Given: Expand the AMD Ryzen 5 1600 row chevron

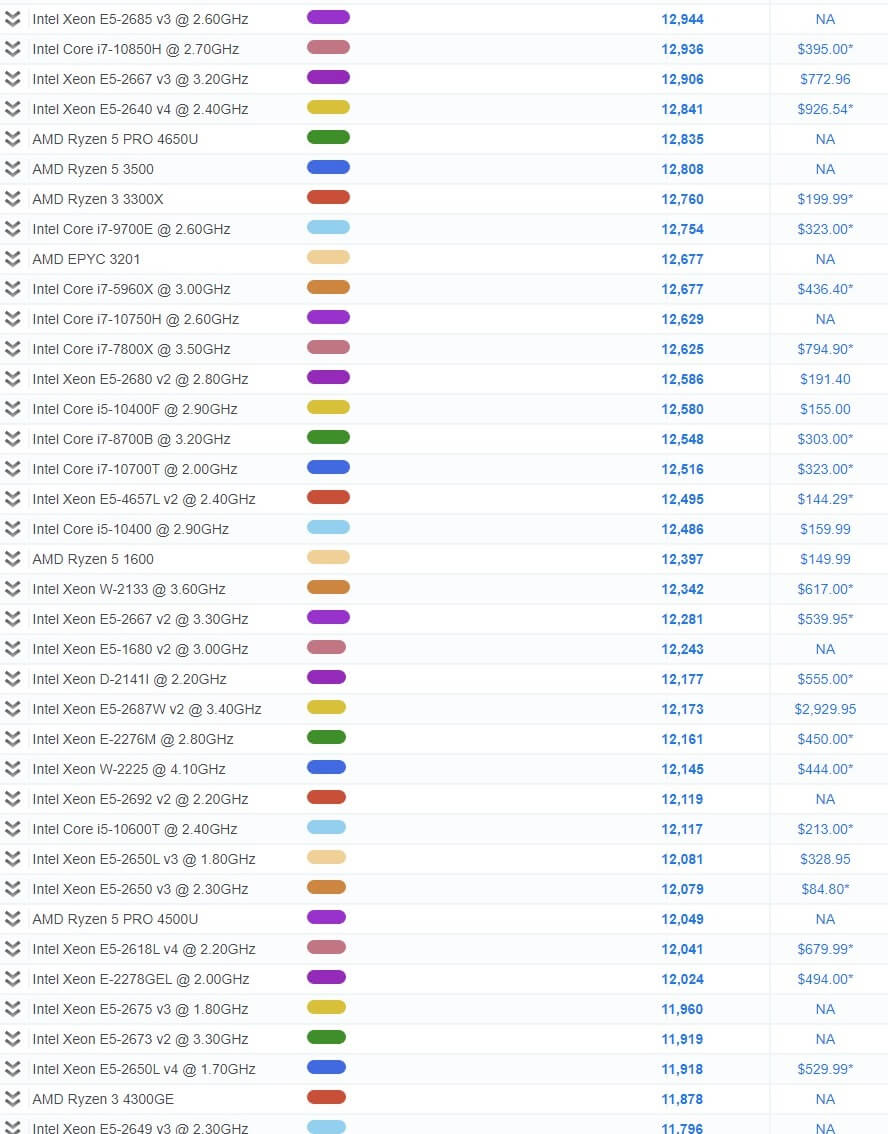Looking at the screenshot, I should click(12, 559).
